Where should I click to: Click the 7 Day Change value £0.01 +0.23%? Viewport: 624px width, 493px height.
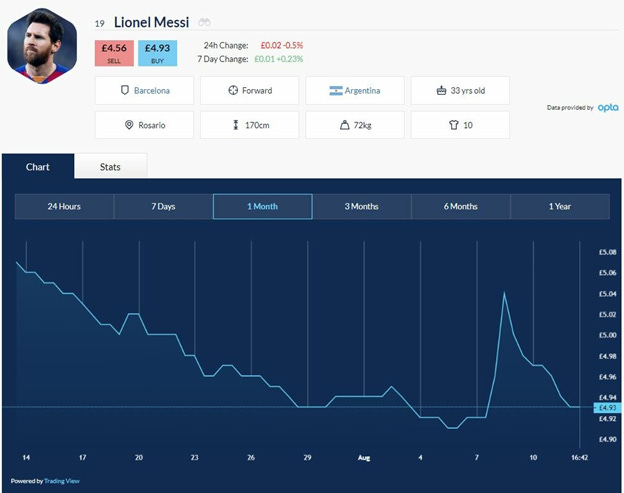pos(279,59)
